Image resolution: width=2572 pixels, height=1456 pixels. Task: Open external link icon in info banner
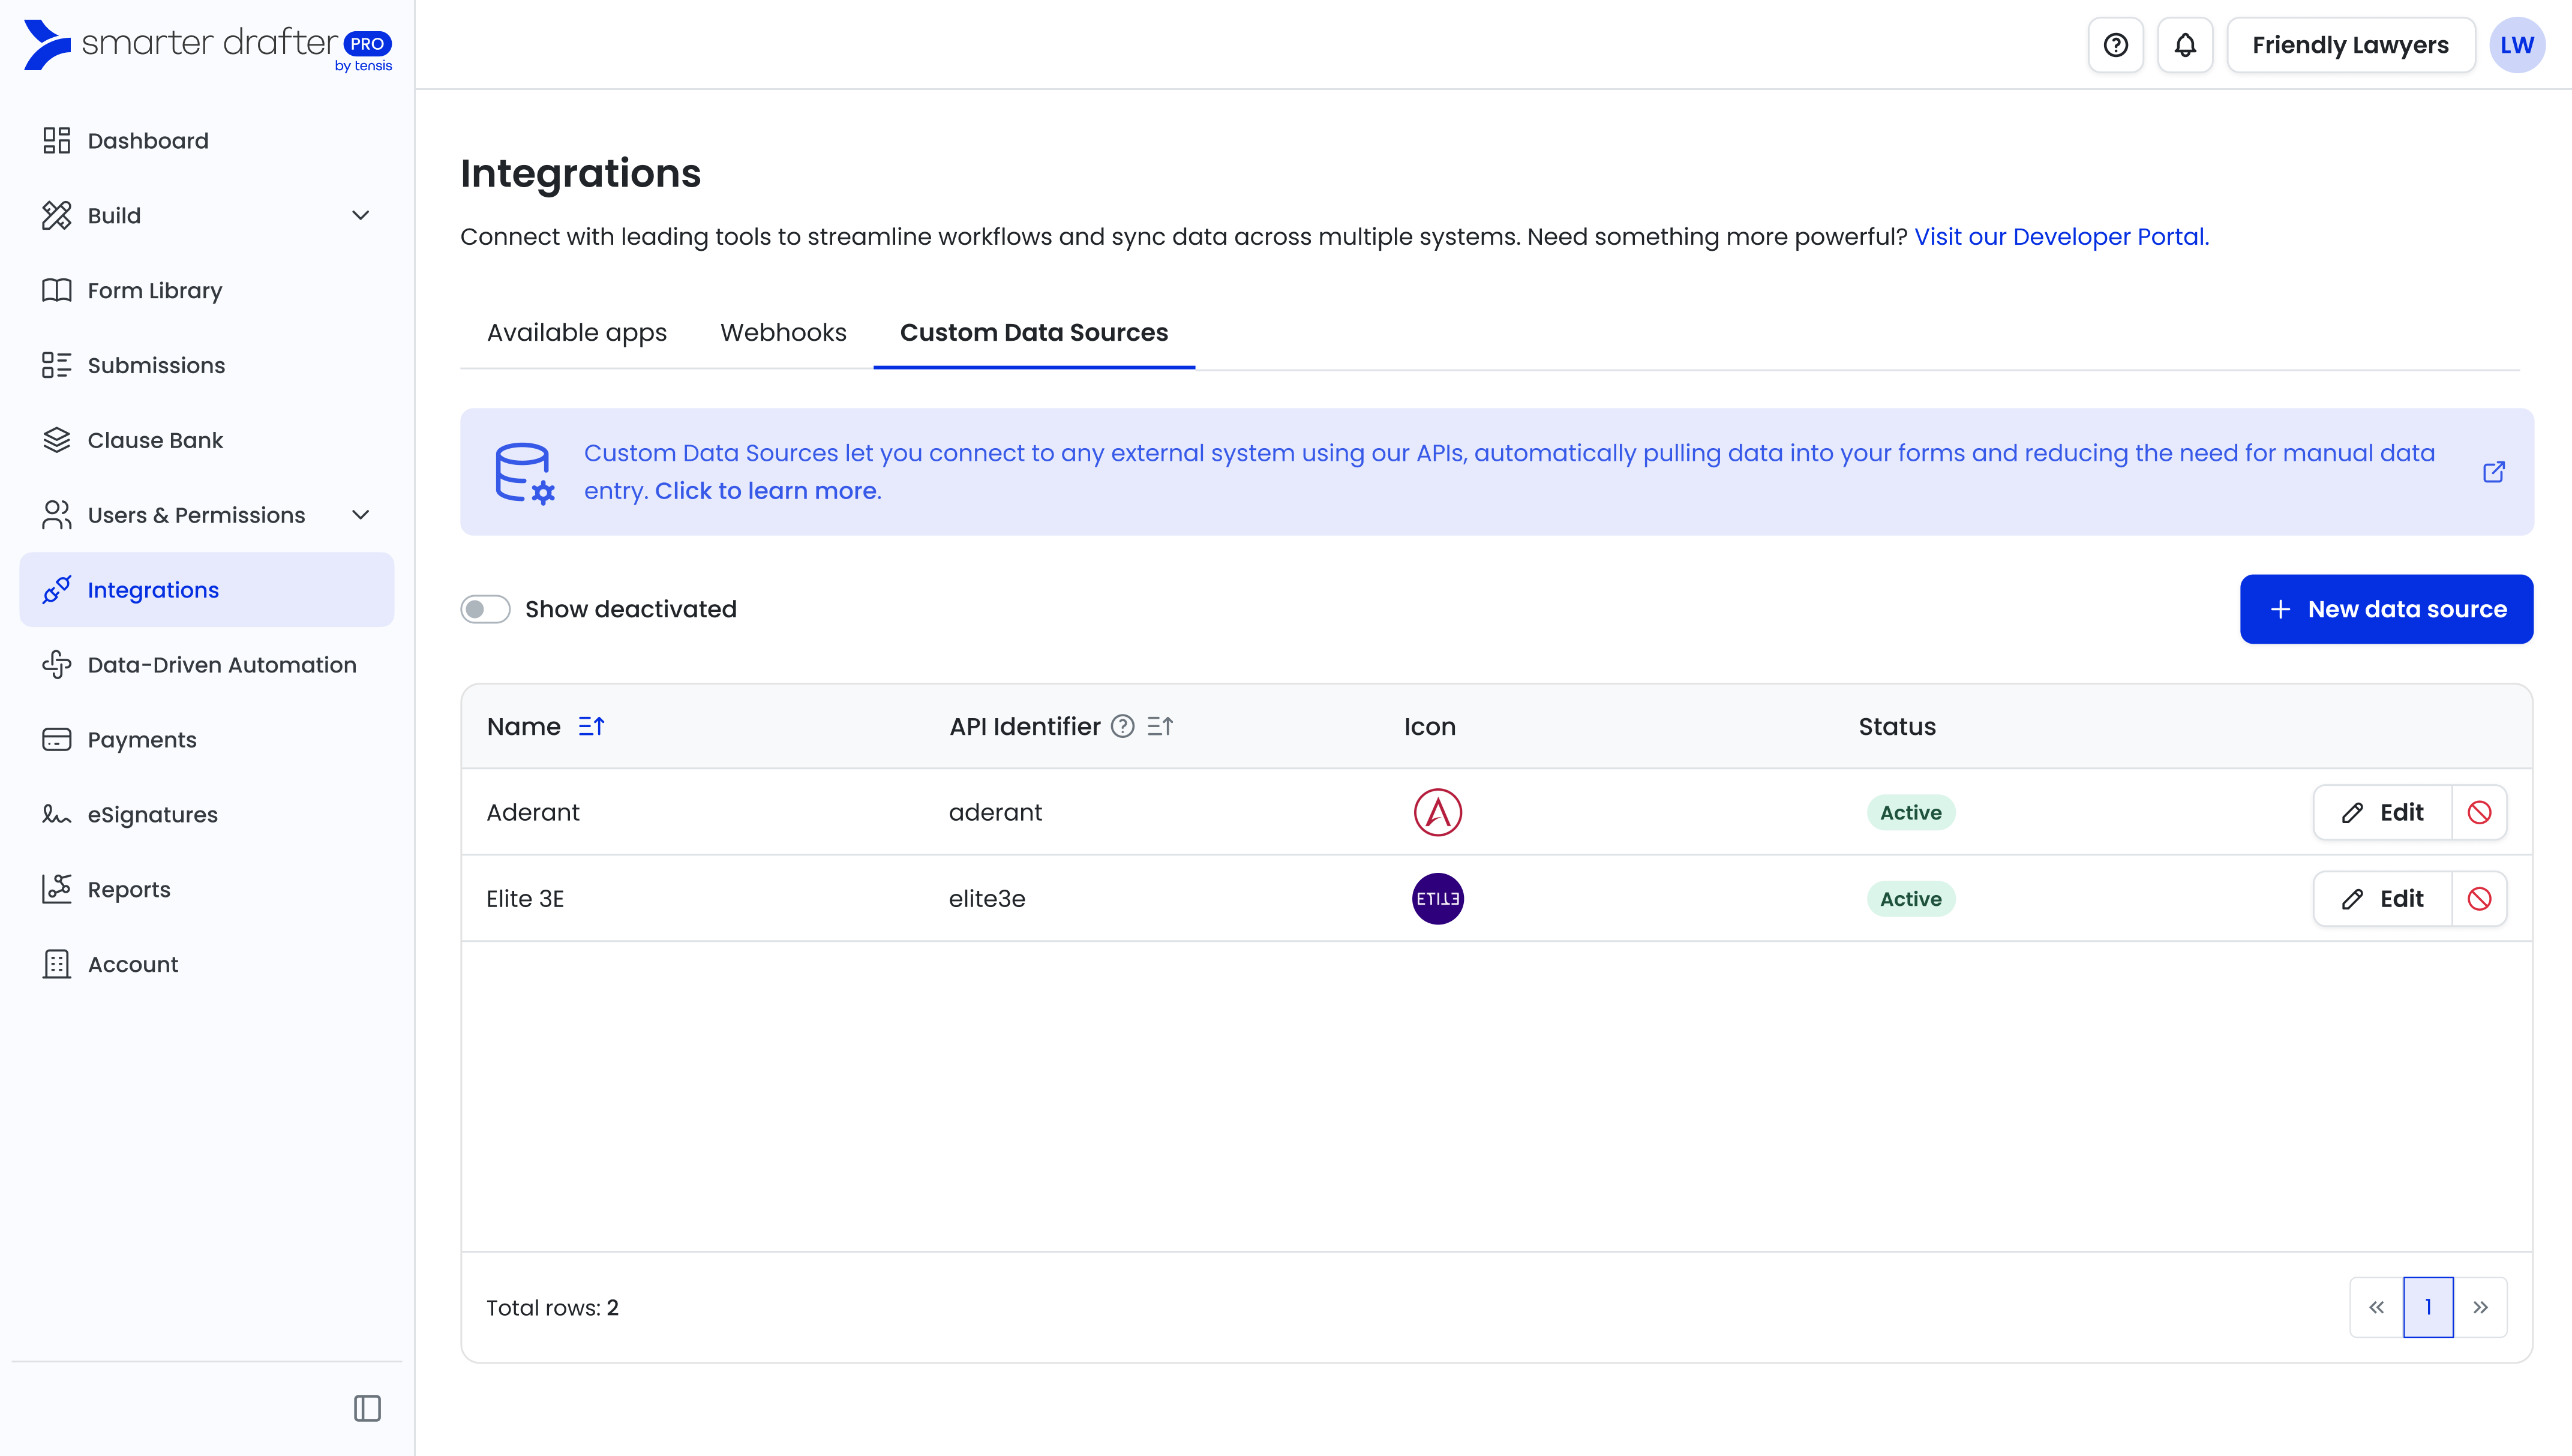[2494, 472]
